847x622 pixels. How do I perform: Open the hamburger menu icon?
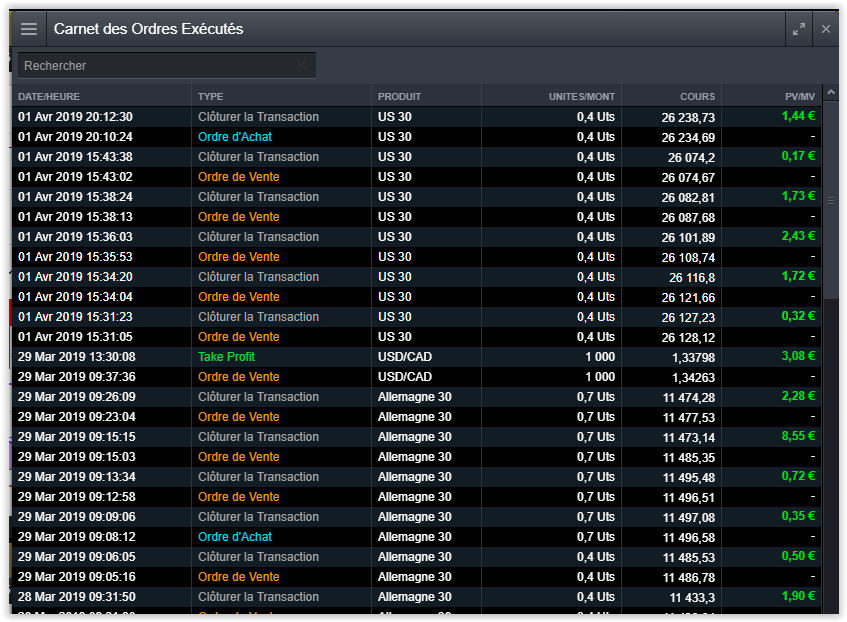[x=29, y=29]
